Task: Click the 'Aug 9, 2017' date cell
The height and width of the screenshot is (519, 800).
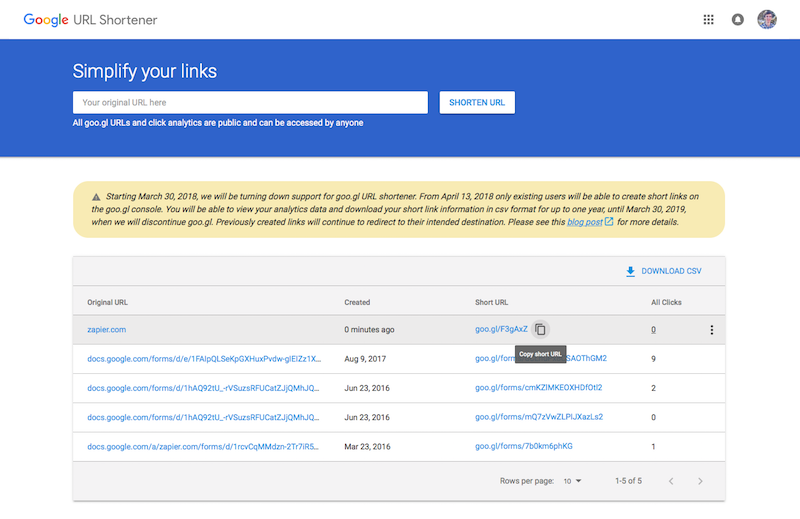Action: (365, 359)
